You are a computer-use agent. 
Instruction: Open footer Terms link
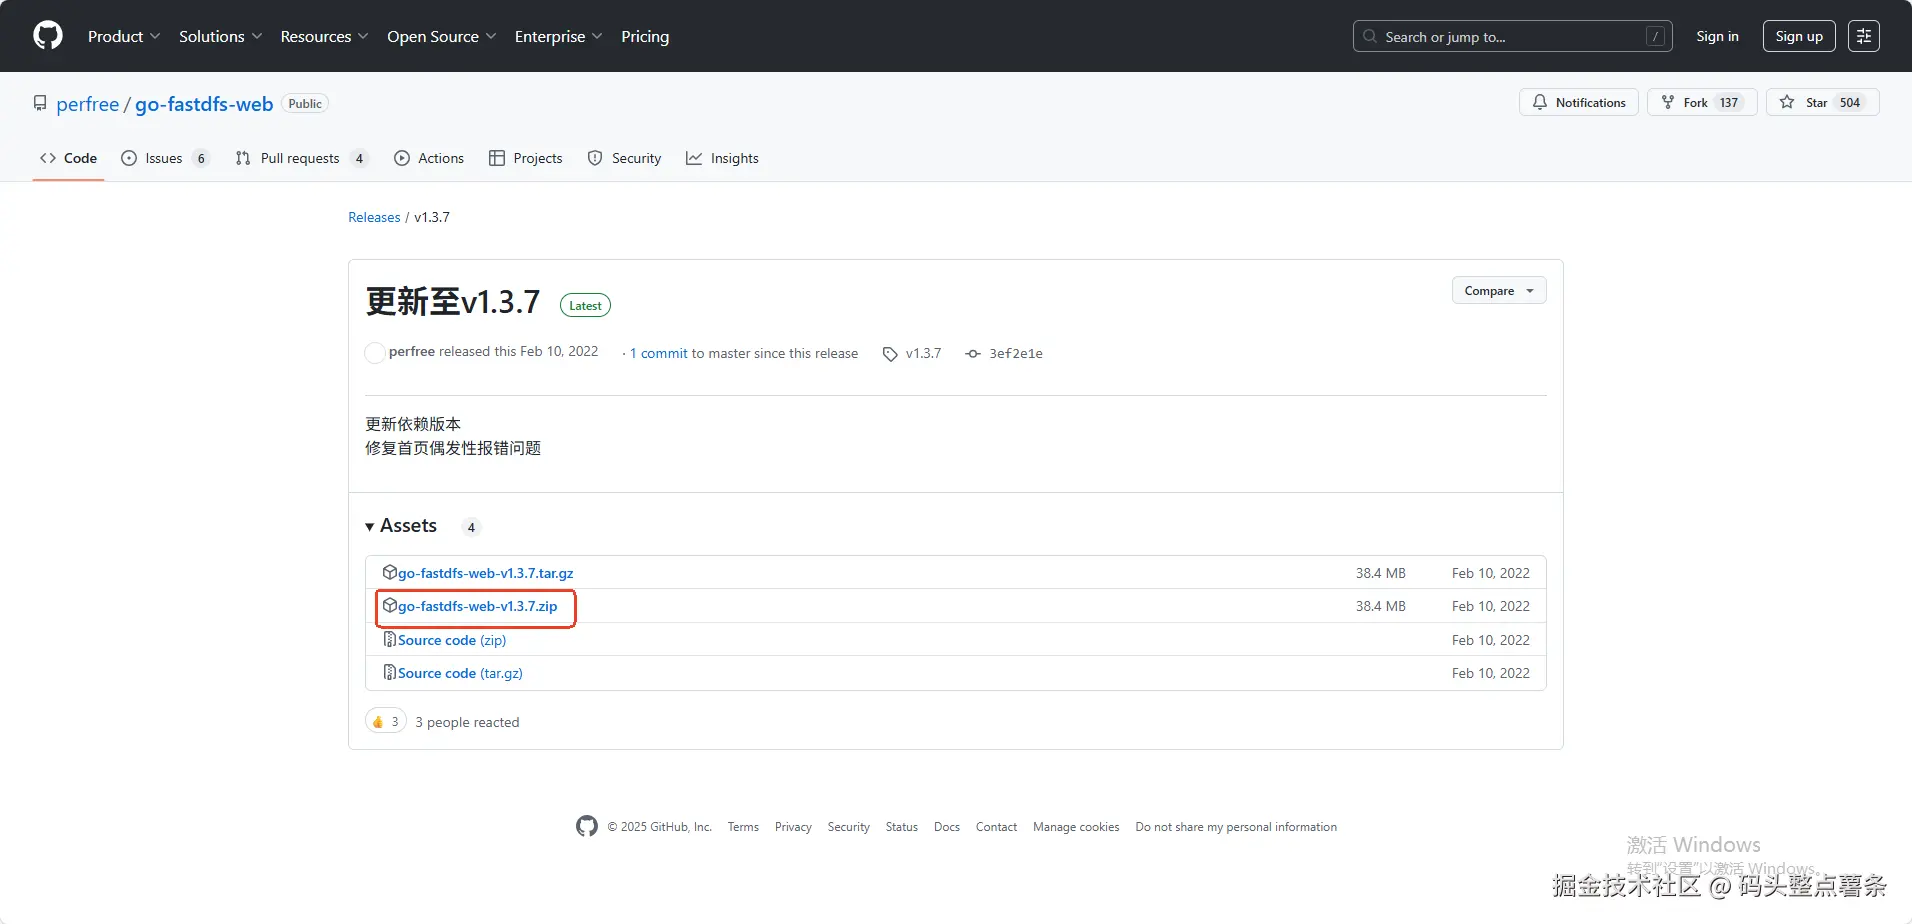coord(743,827)
